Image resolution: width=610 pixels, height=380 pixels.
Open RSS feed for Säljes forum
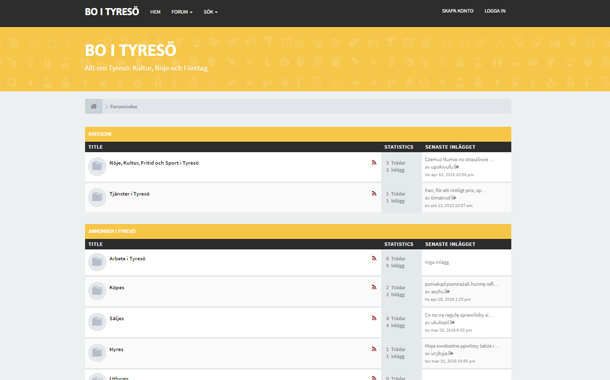[374, 318]
